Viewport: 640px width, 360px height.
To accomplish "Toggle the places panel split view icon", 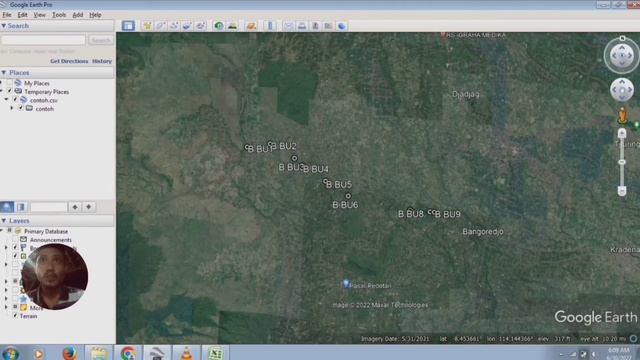I will point(21,207).
